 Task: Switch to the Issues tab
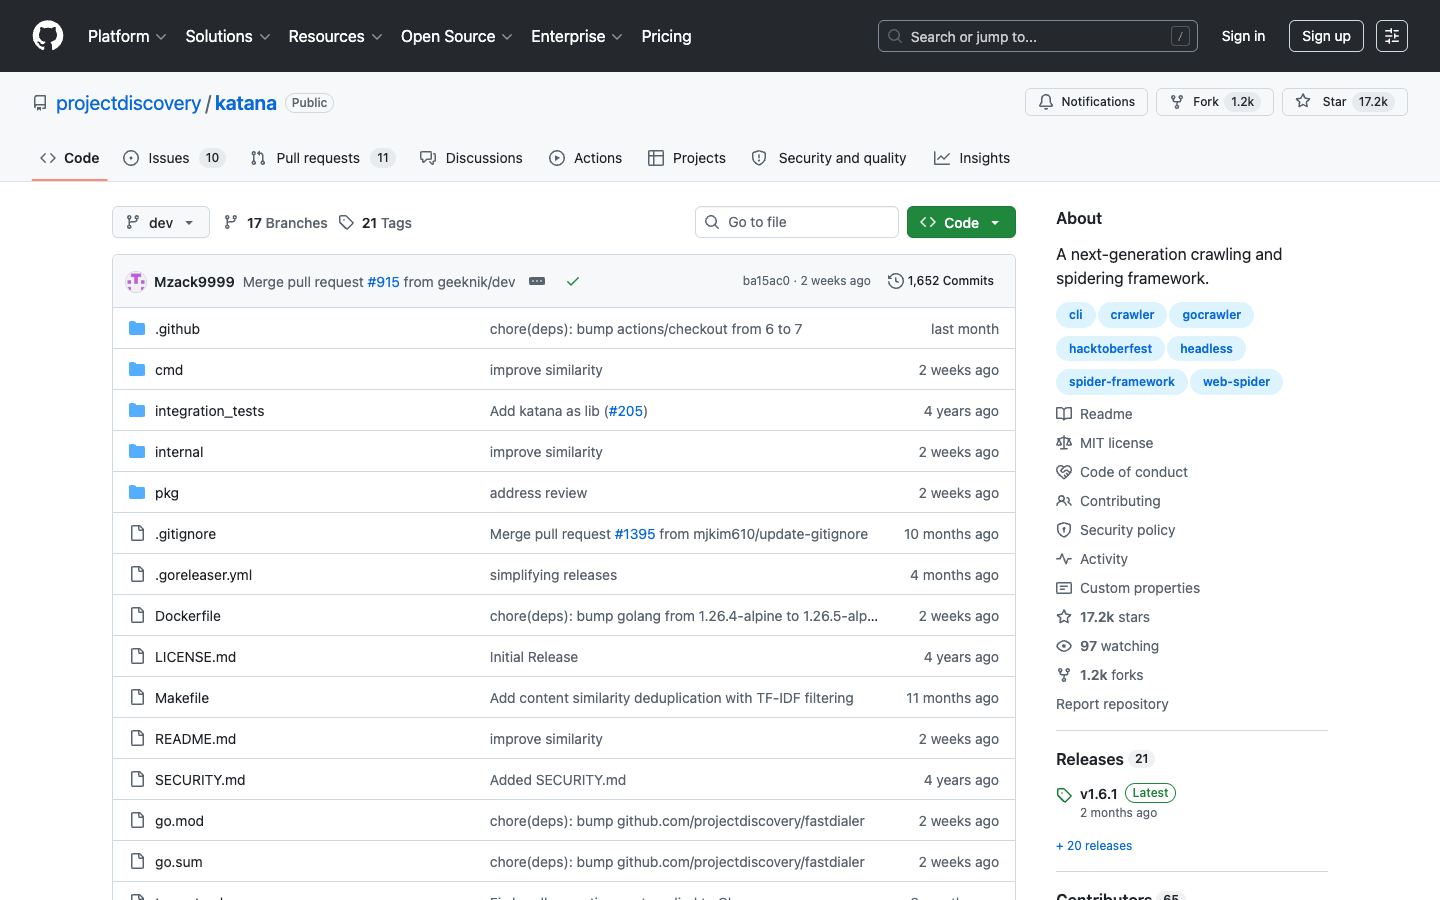[x=174, y=158]
